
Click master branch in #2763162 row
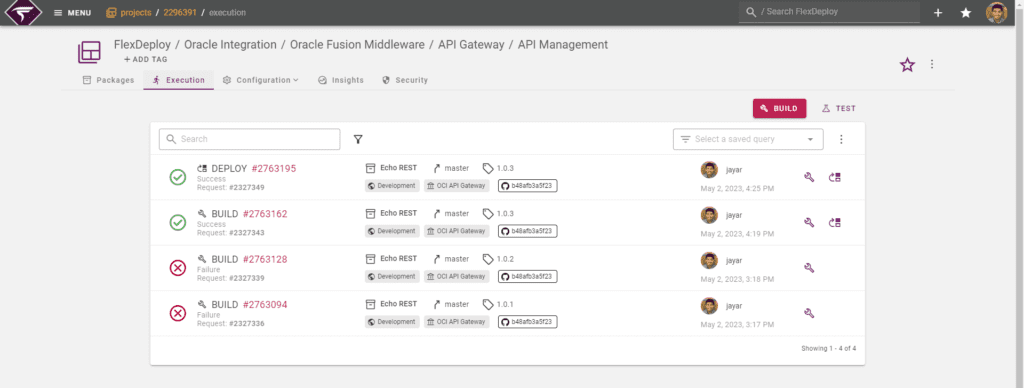451,214
